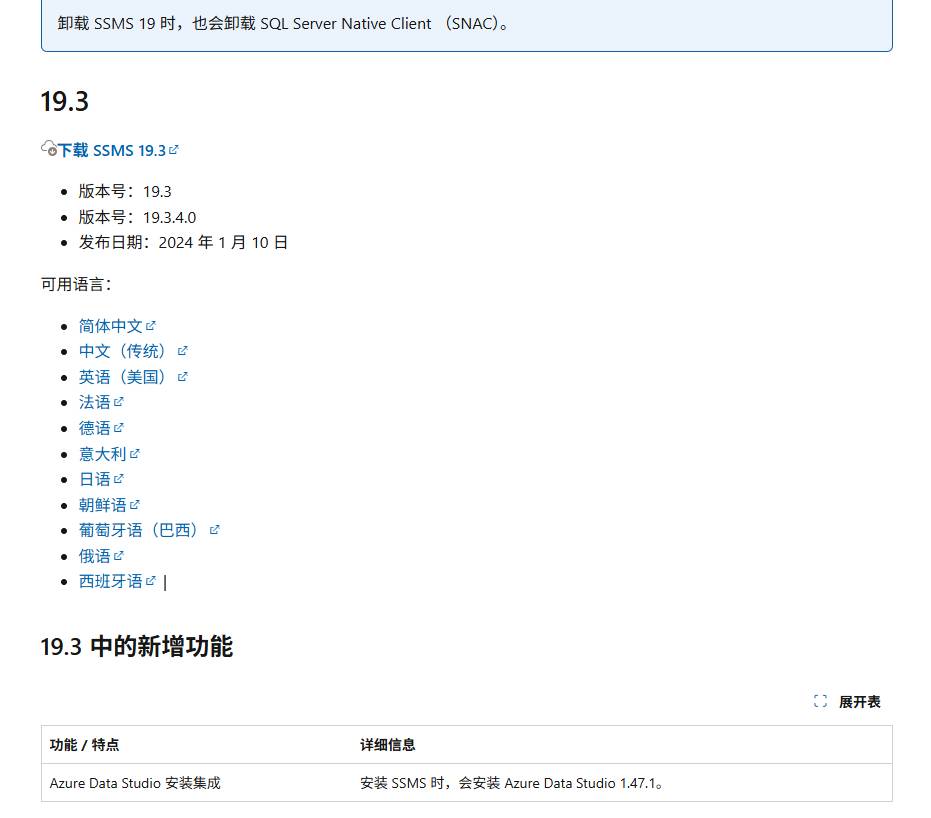Click external link icon beside 中文（传统）
This screenshot has width=931, height=818.
pyautogui.click(x=183, y=351)
